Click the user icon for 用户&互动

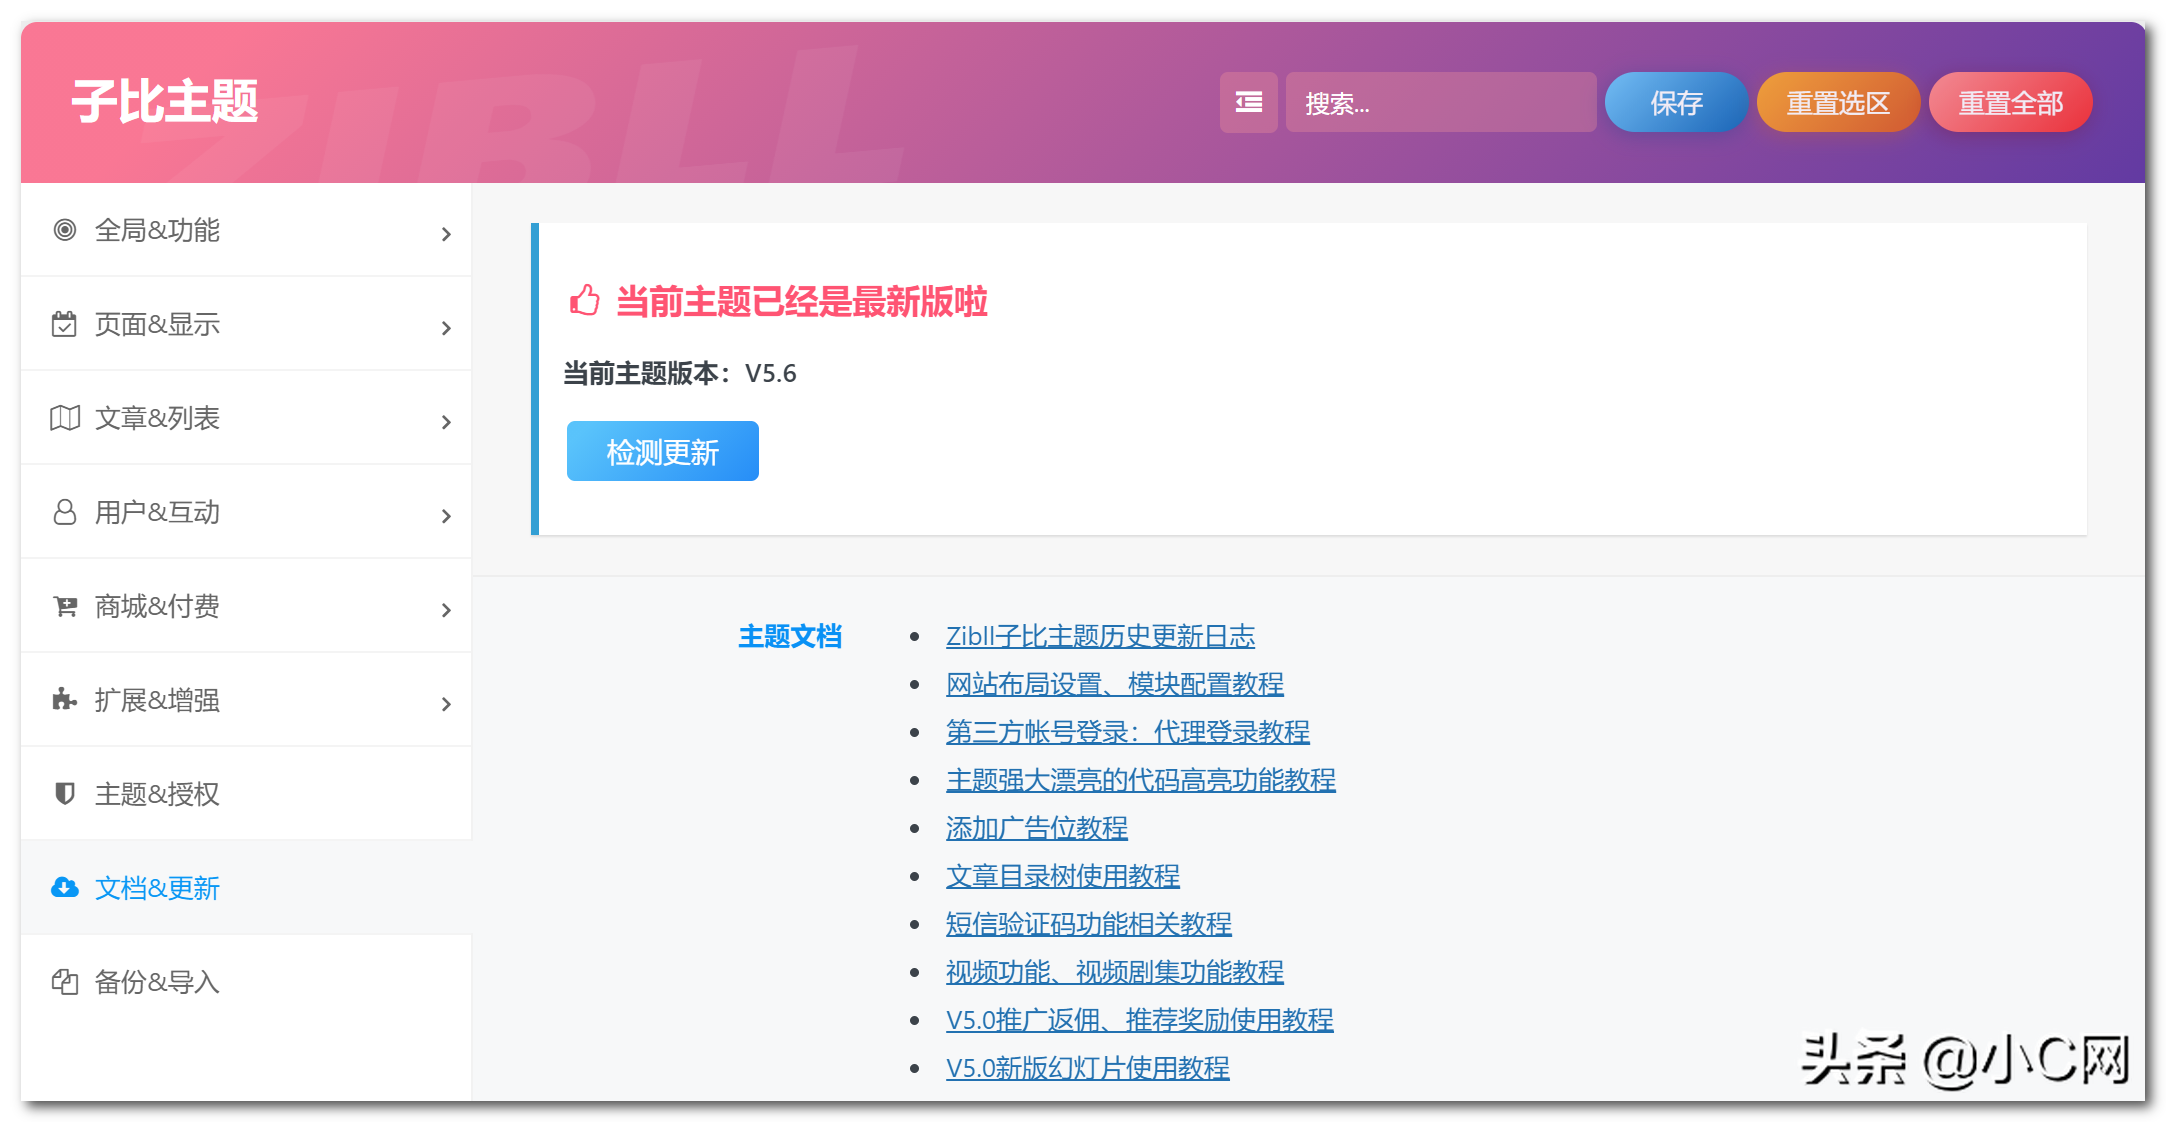65,512
